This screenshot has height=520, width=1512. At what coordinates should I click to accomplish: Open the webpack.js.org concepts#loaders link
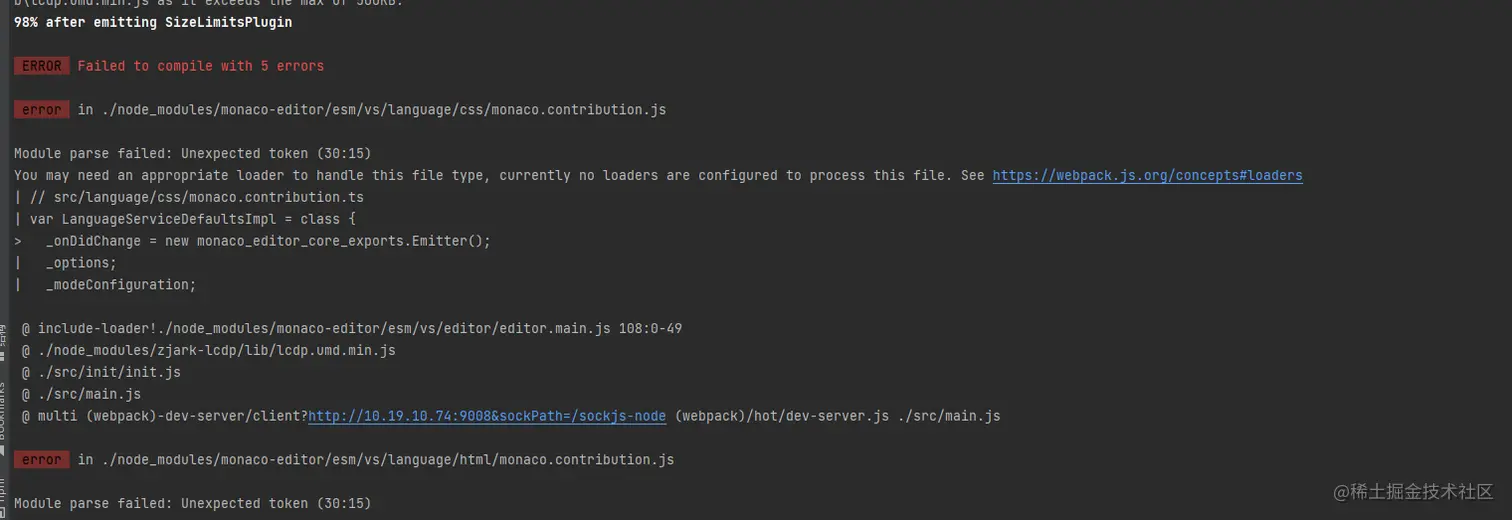[x=1147, y=176]
